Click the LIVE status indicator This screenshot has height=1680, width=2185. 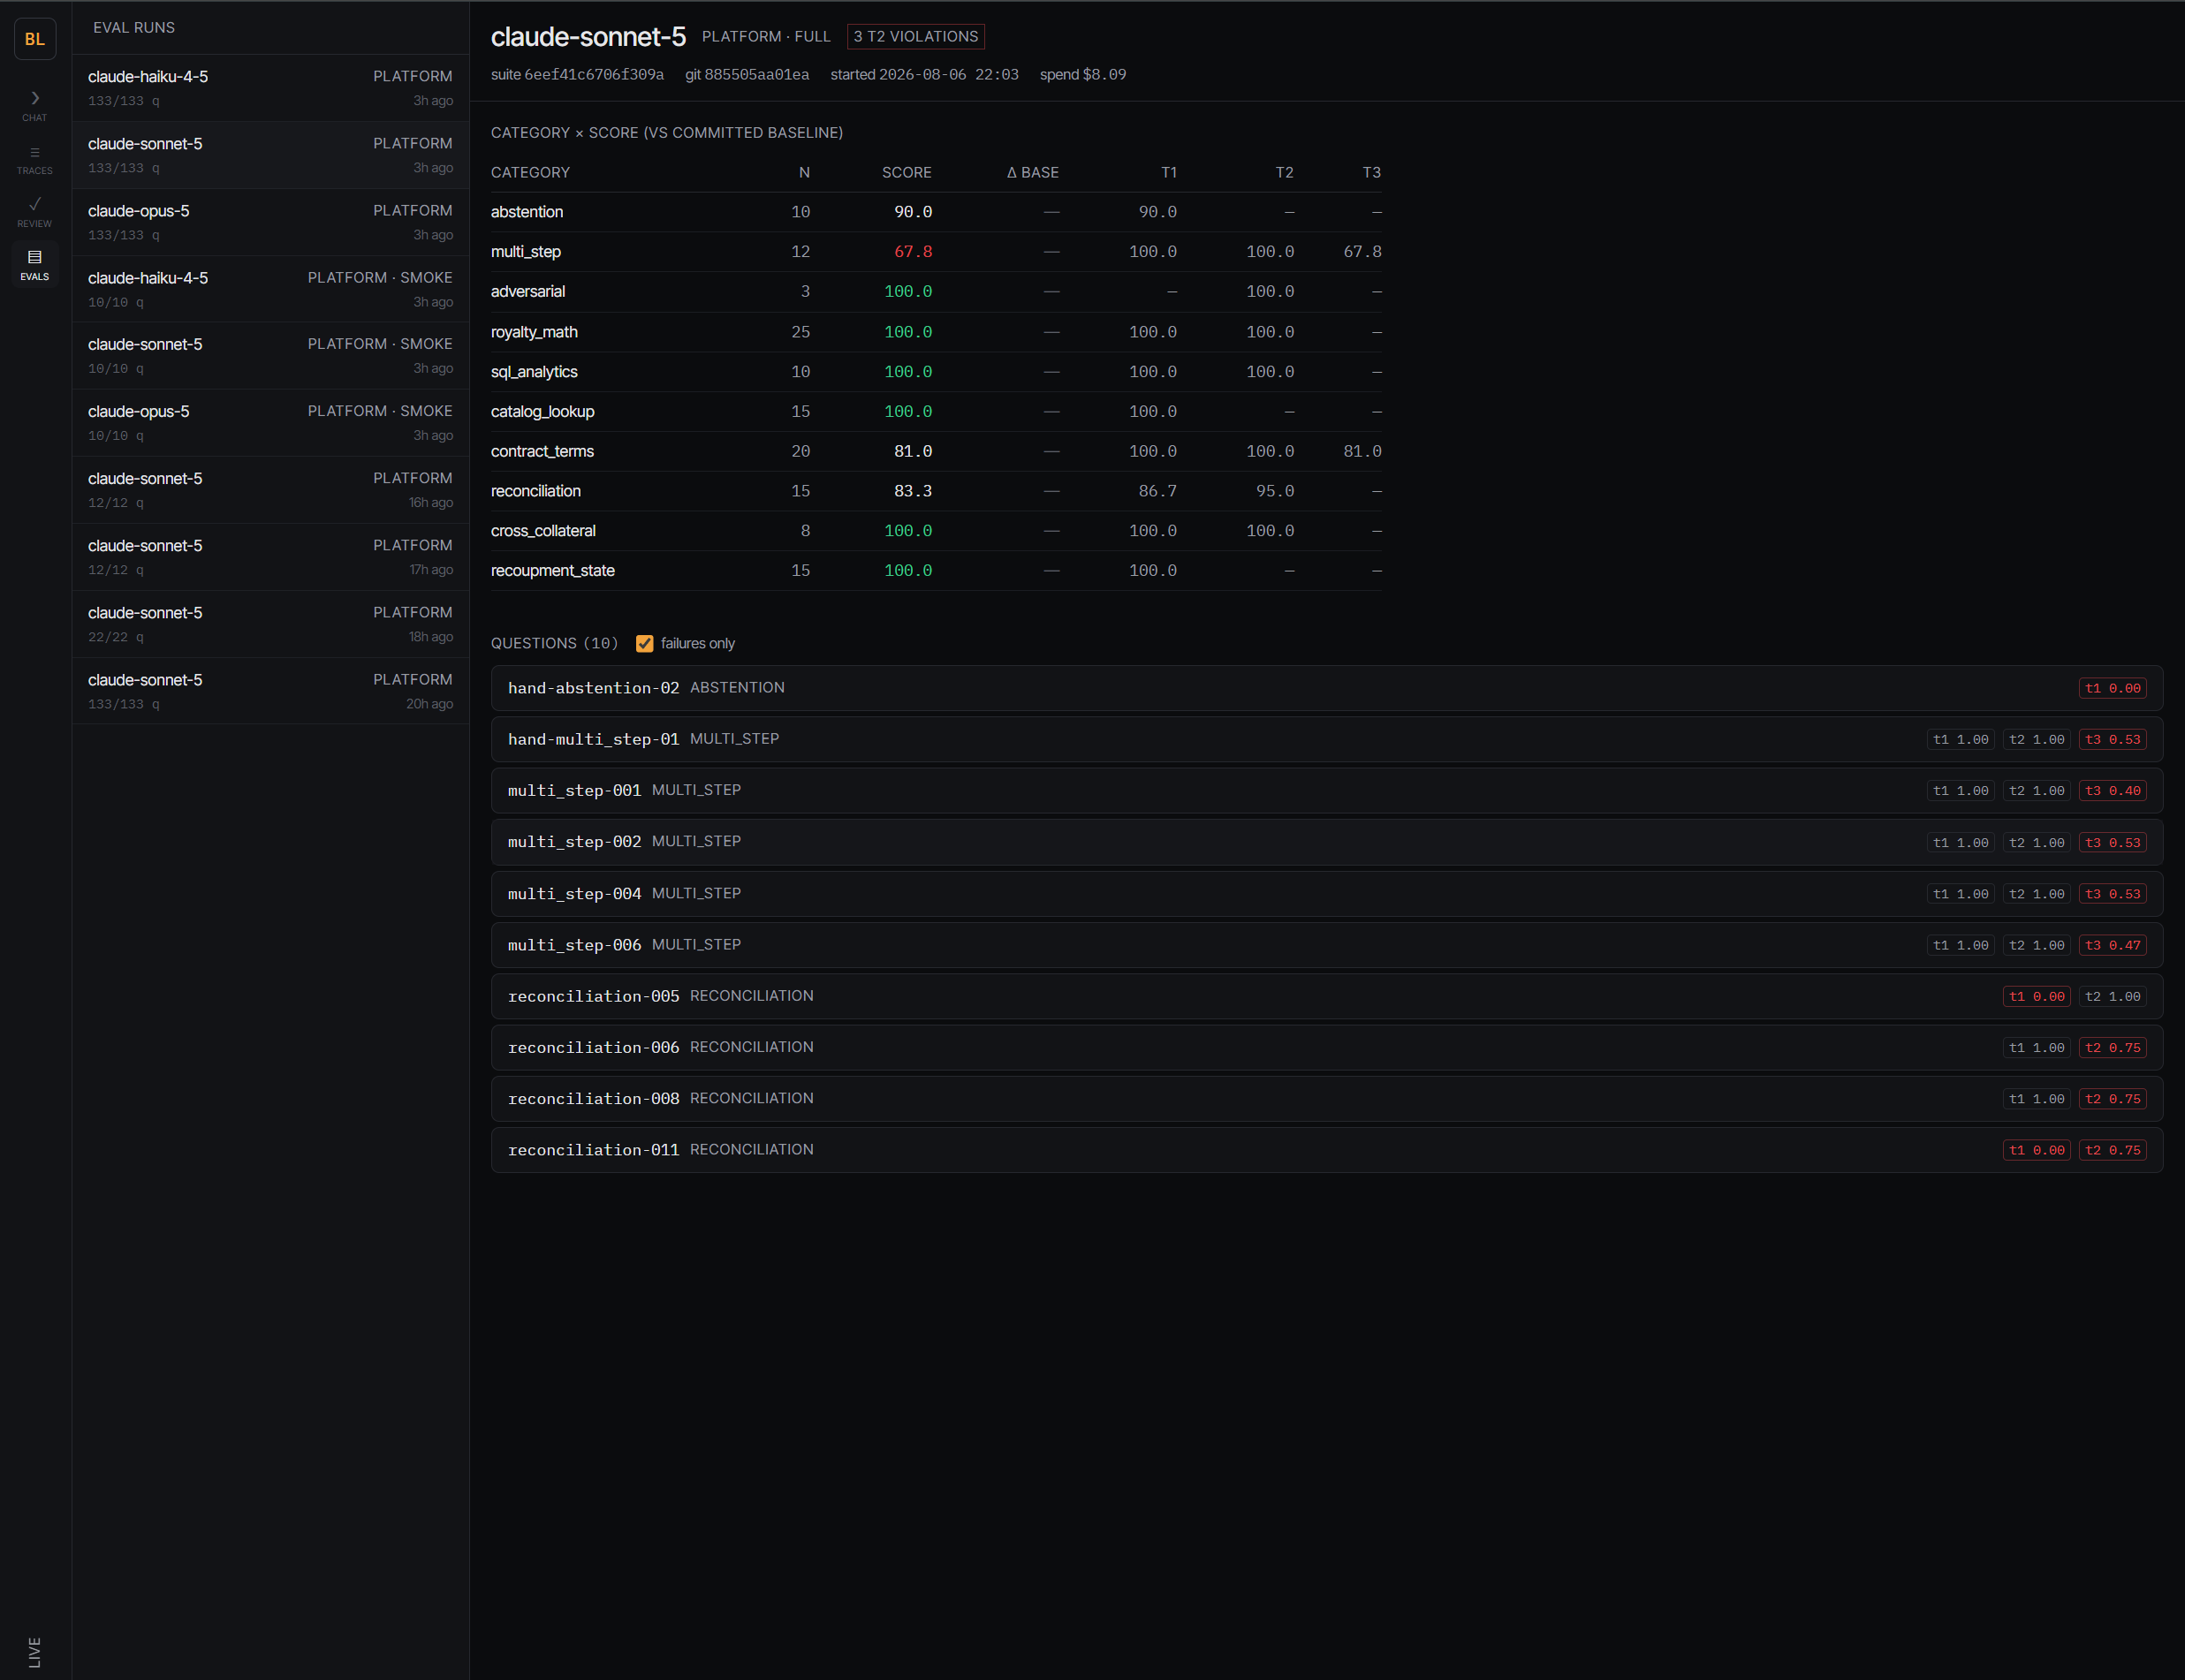[35, 1651]
